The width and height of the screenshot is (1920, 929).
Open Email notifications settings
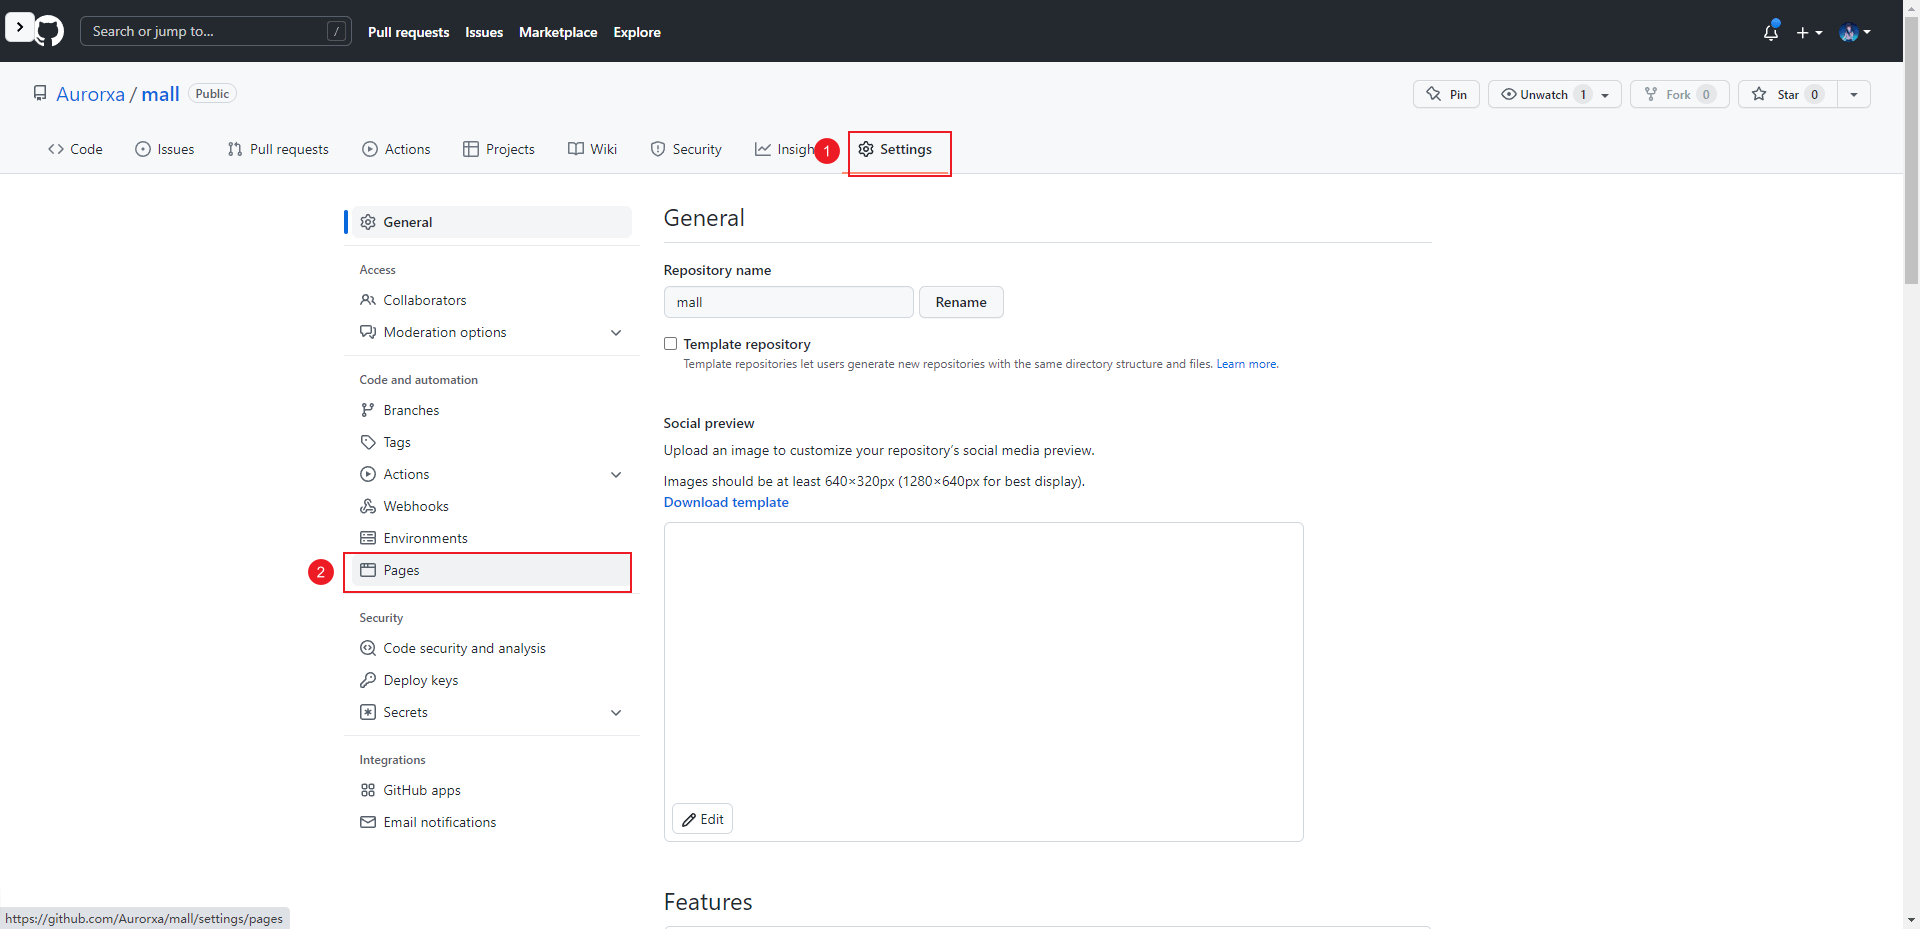coord(439,822)
